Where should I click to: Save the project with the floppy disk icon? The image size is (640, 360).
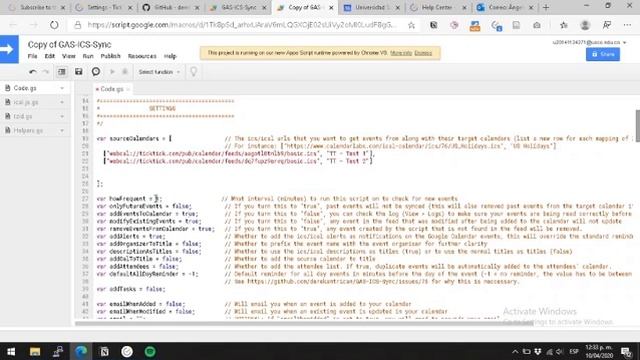[78, 72]
